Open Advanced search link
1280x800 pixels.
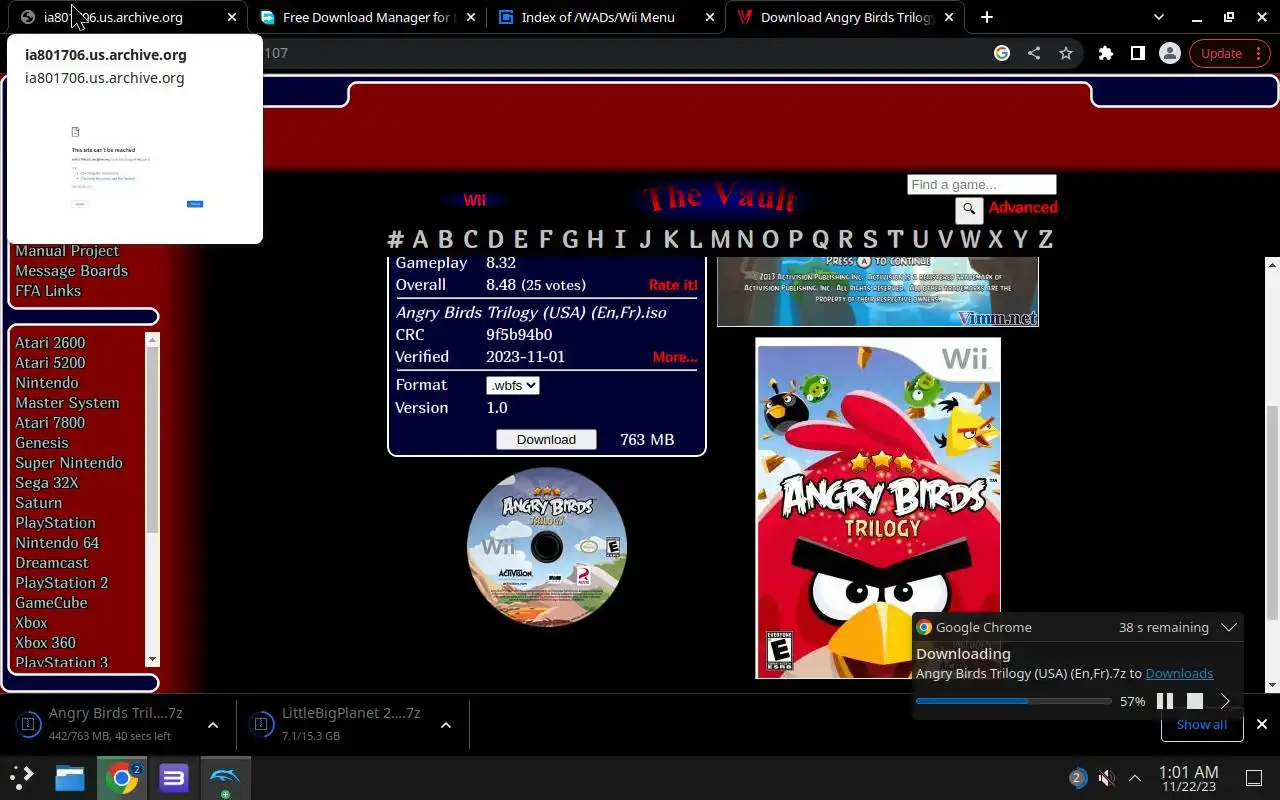point(1023,208)
